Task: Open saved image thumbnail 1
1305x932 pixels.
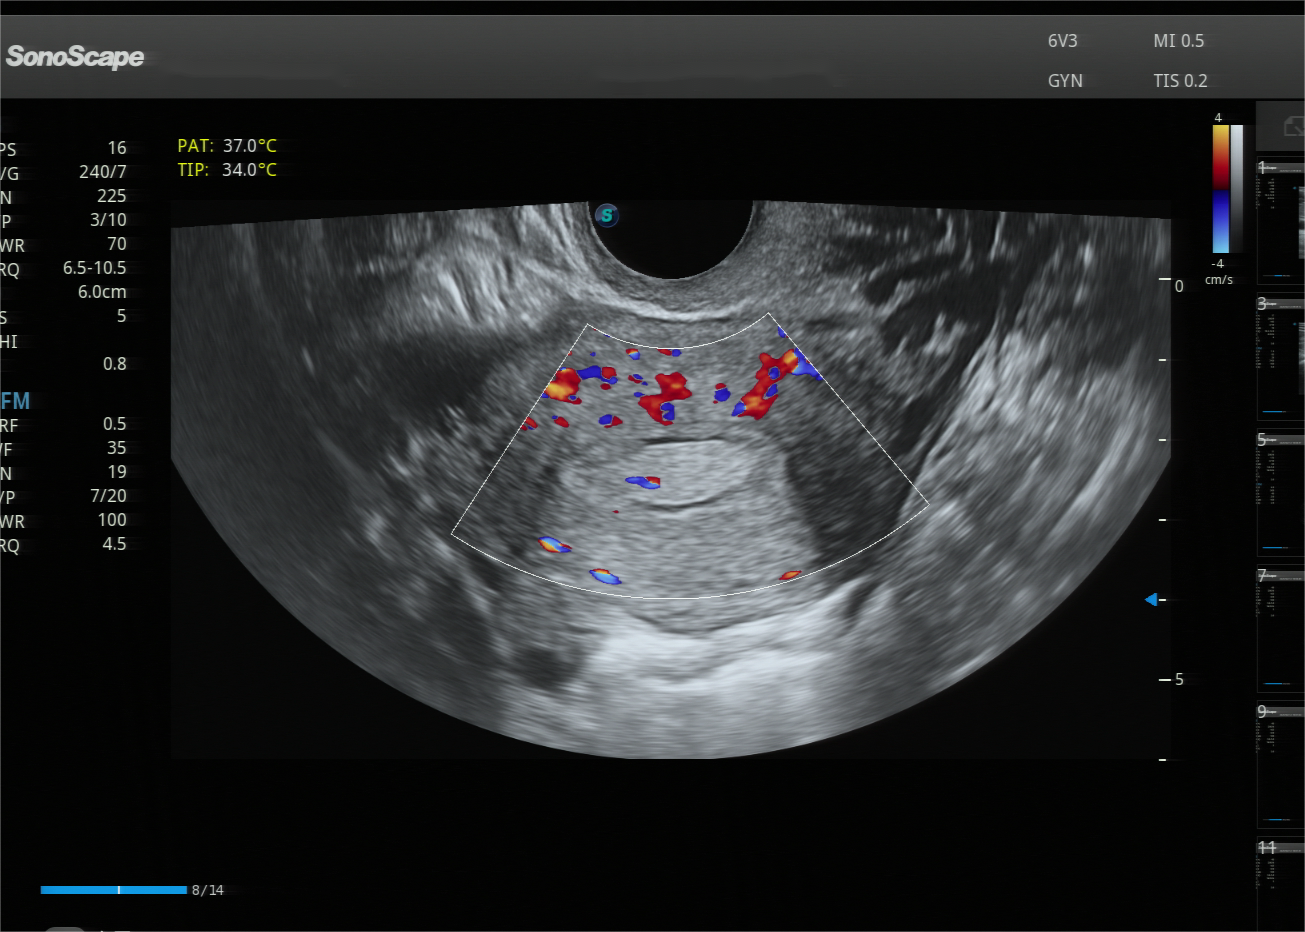Action: click(x=1281, y=220)
